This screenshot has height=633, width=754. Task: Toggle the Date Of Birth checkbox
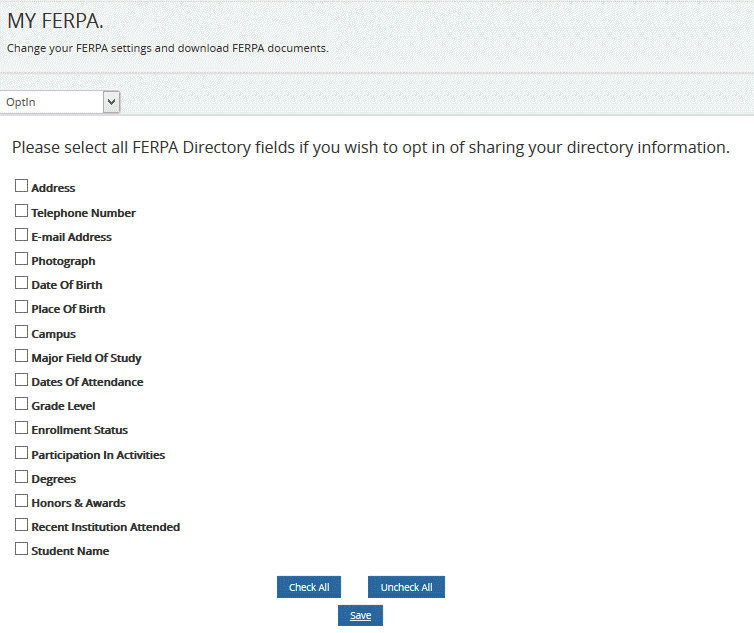21,283
